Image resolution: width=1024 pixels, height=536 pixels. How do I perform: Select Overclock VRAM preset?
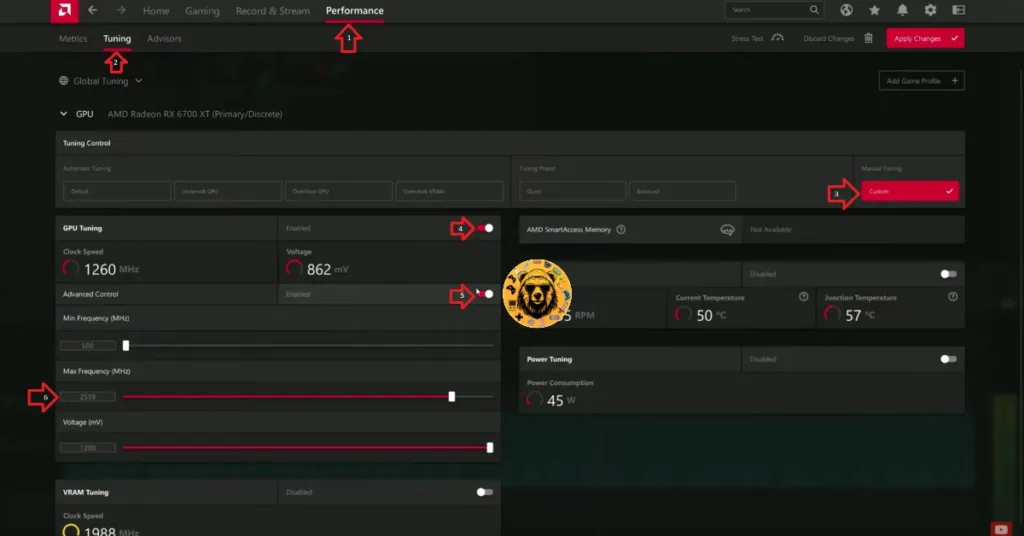pyautogui.click(x=449, y=191)
